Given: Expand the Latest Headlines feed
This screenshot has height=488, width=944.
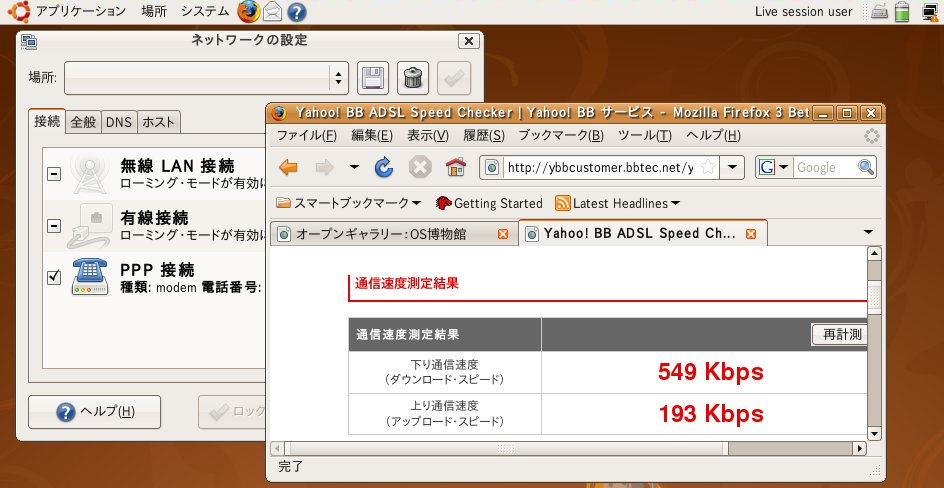Looking at the screenshot, I should tap(618, 203).
